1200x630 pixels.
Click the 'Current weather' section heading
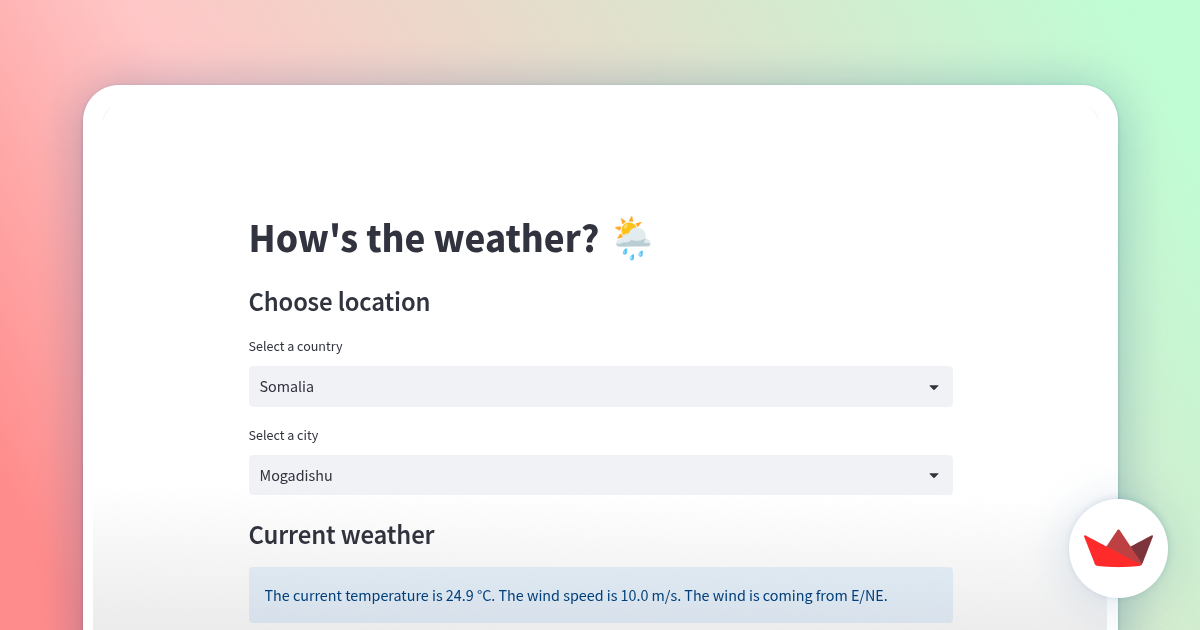(341, 535)
